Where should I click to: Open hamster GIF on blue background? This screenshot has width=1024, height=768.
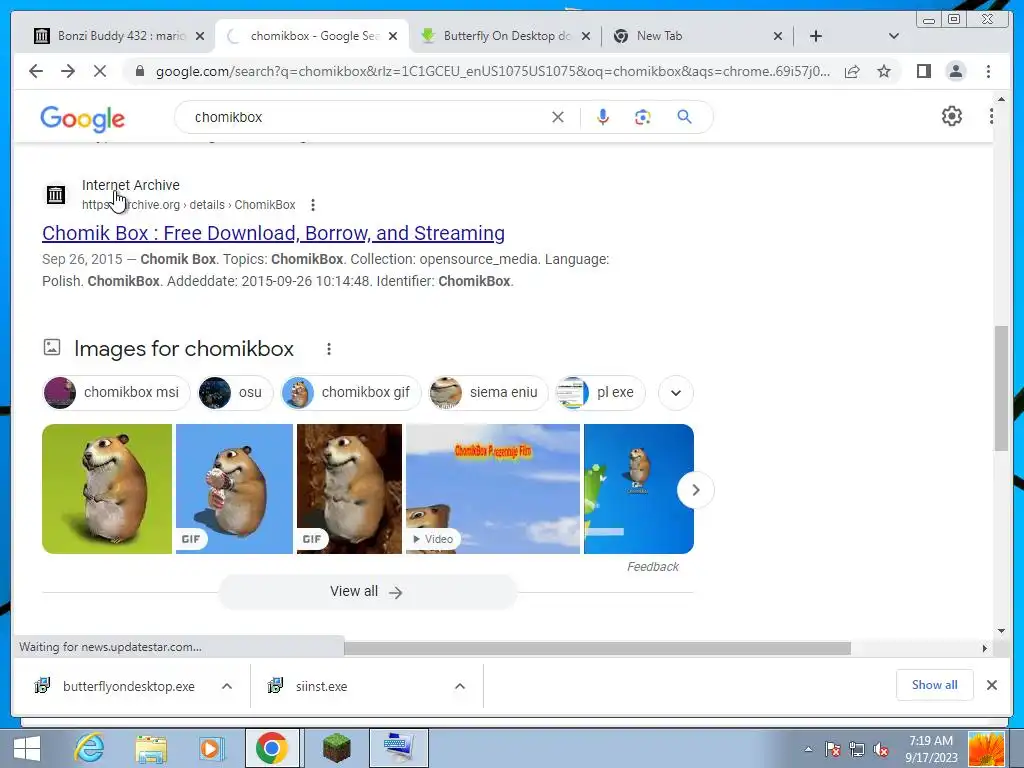pos(234,489)
